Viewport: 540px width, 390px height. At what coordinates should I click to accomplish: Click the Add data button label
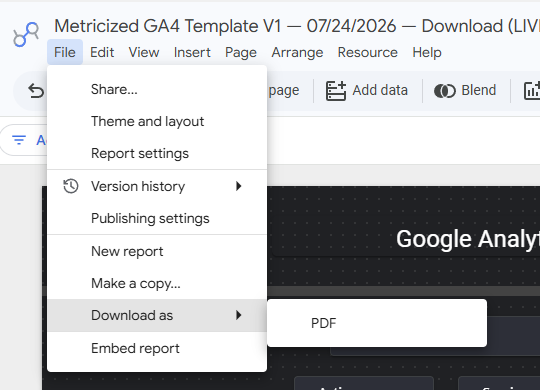click(x=380, y=90)
